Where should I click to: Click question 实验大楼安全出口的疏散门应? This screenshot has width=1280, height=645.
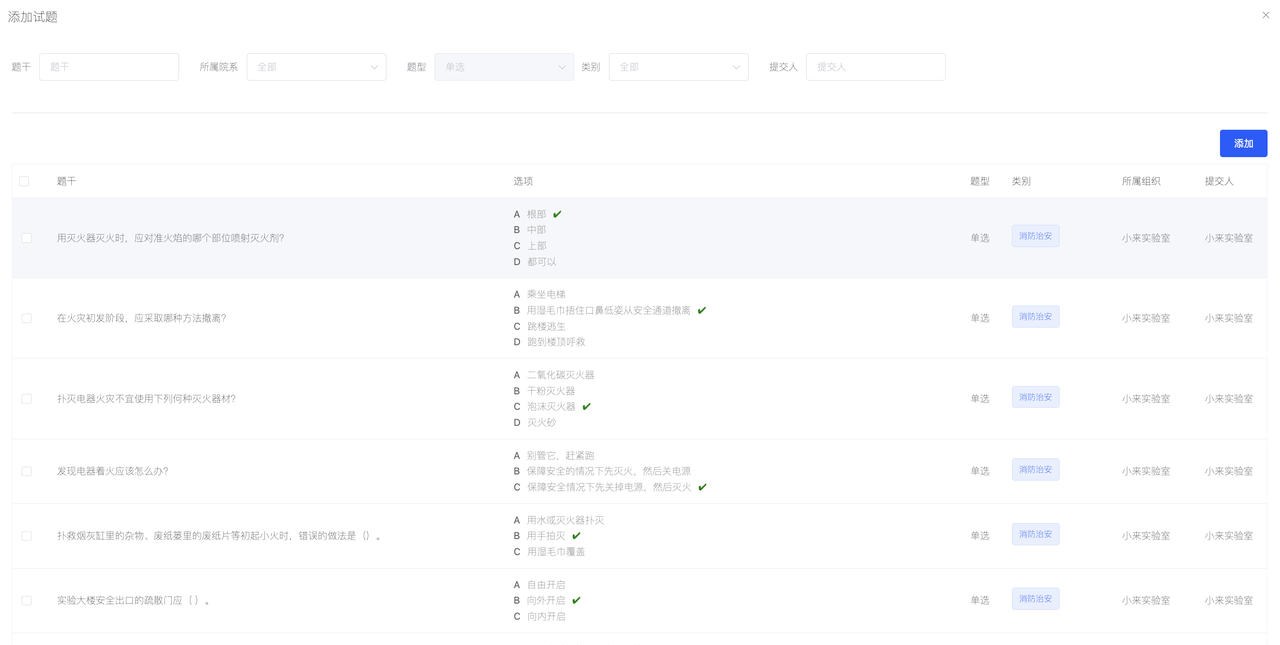(x=133, y=600)
